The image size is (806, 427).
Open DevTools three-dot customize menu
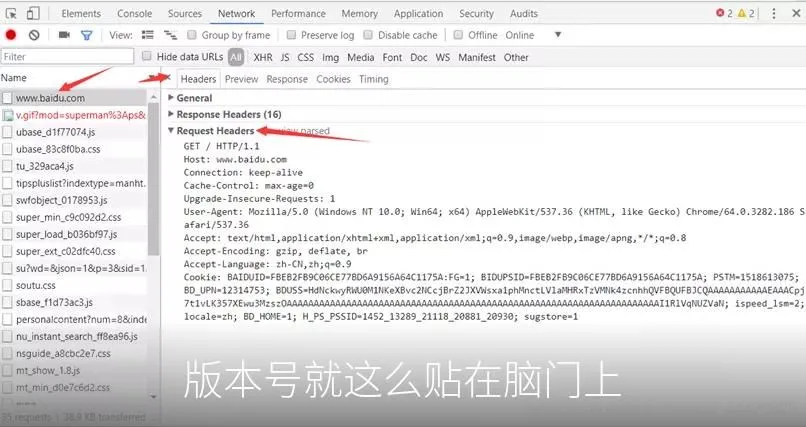(x=774, y=13)
